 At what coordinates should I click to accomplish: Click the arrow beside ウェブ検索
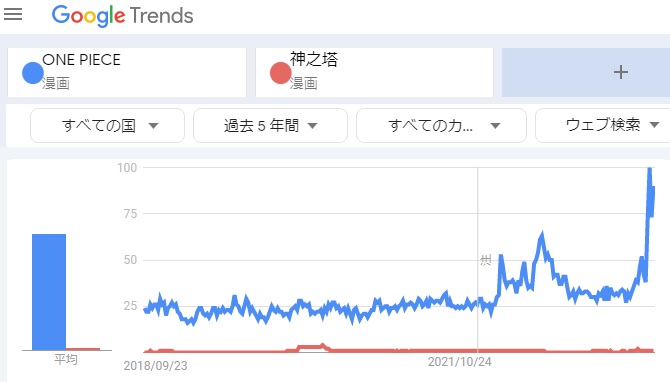pyautogui.click(x=654, y=125)
